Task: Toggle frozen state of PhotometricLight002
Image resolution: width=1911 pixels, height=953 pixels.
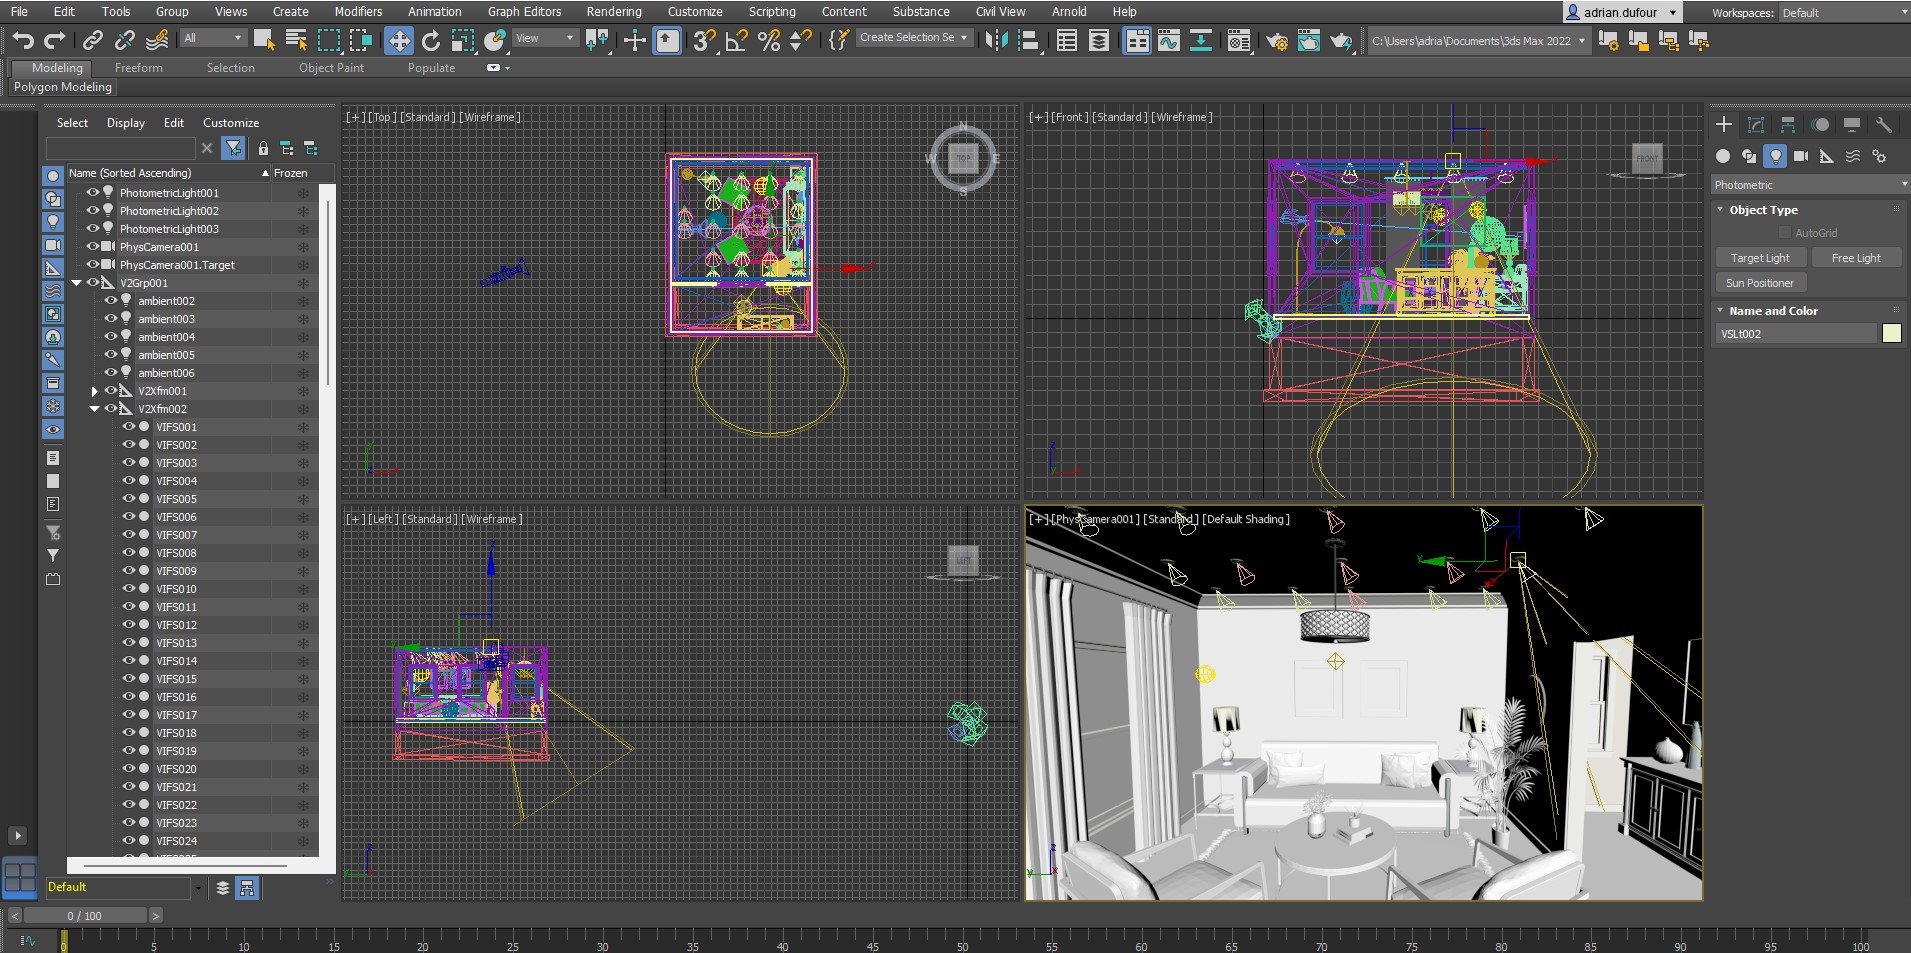Action: (x=303, y=211)
